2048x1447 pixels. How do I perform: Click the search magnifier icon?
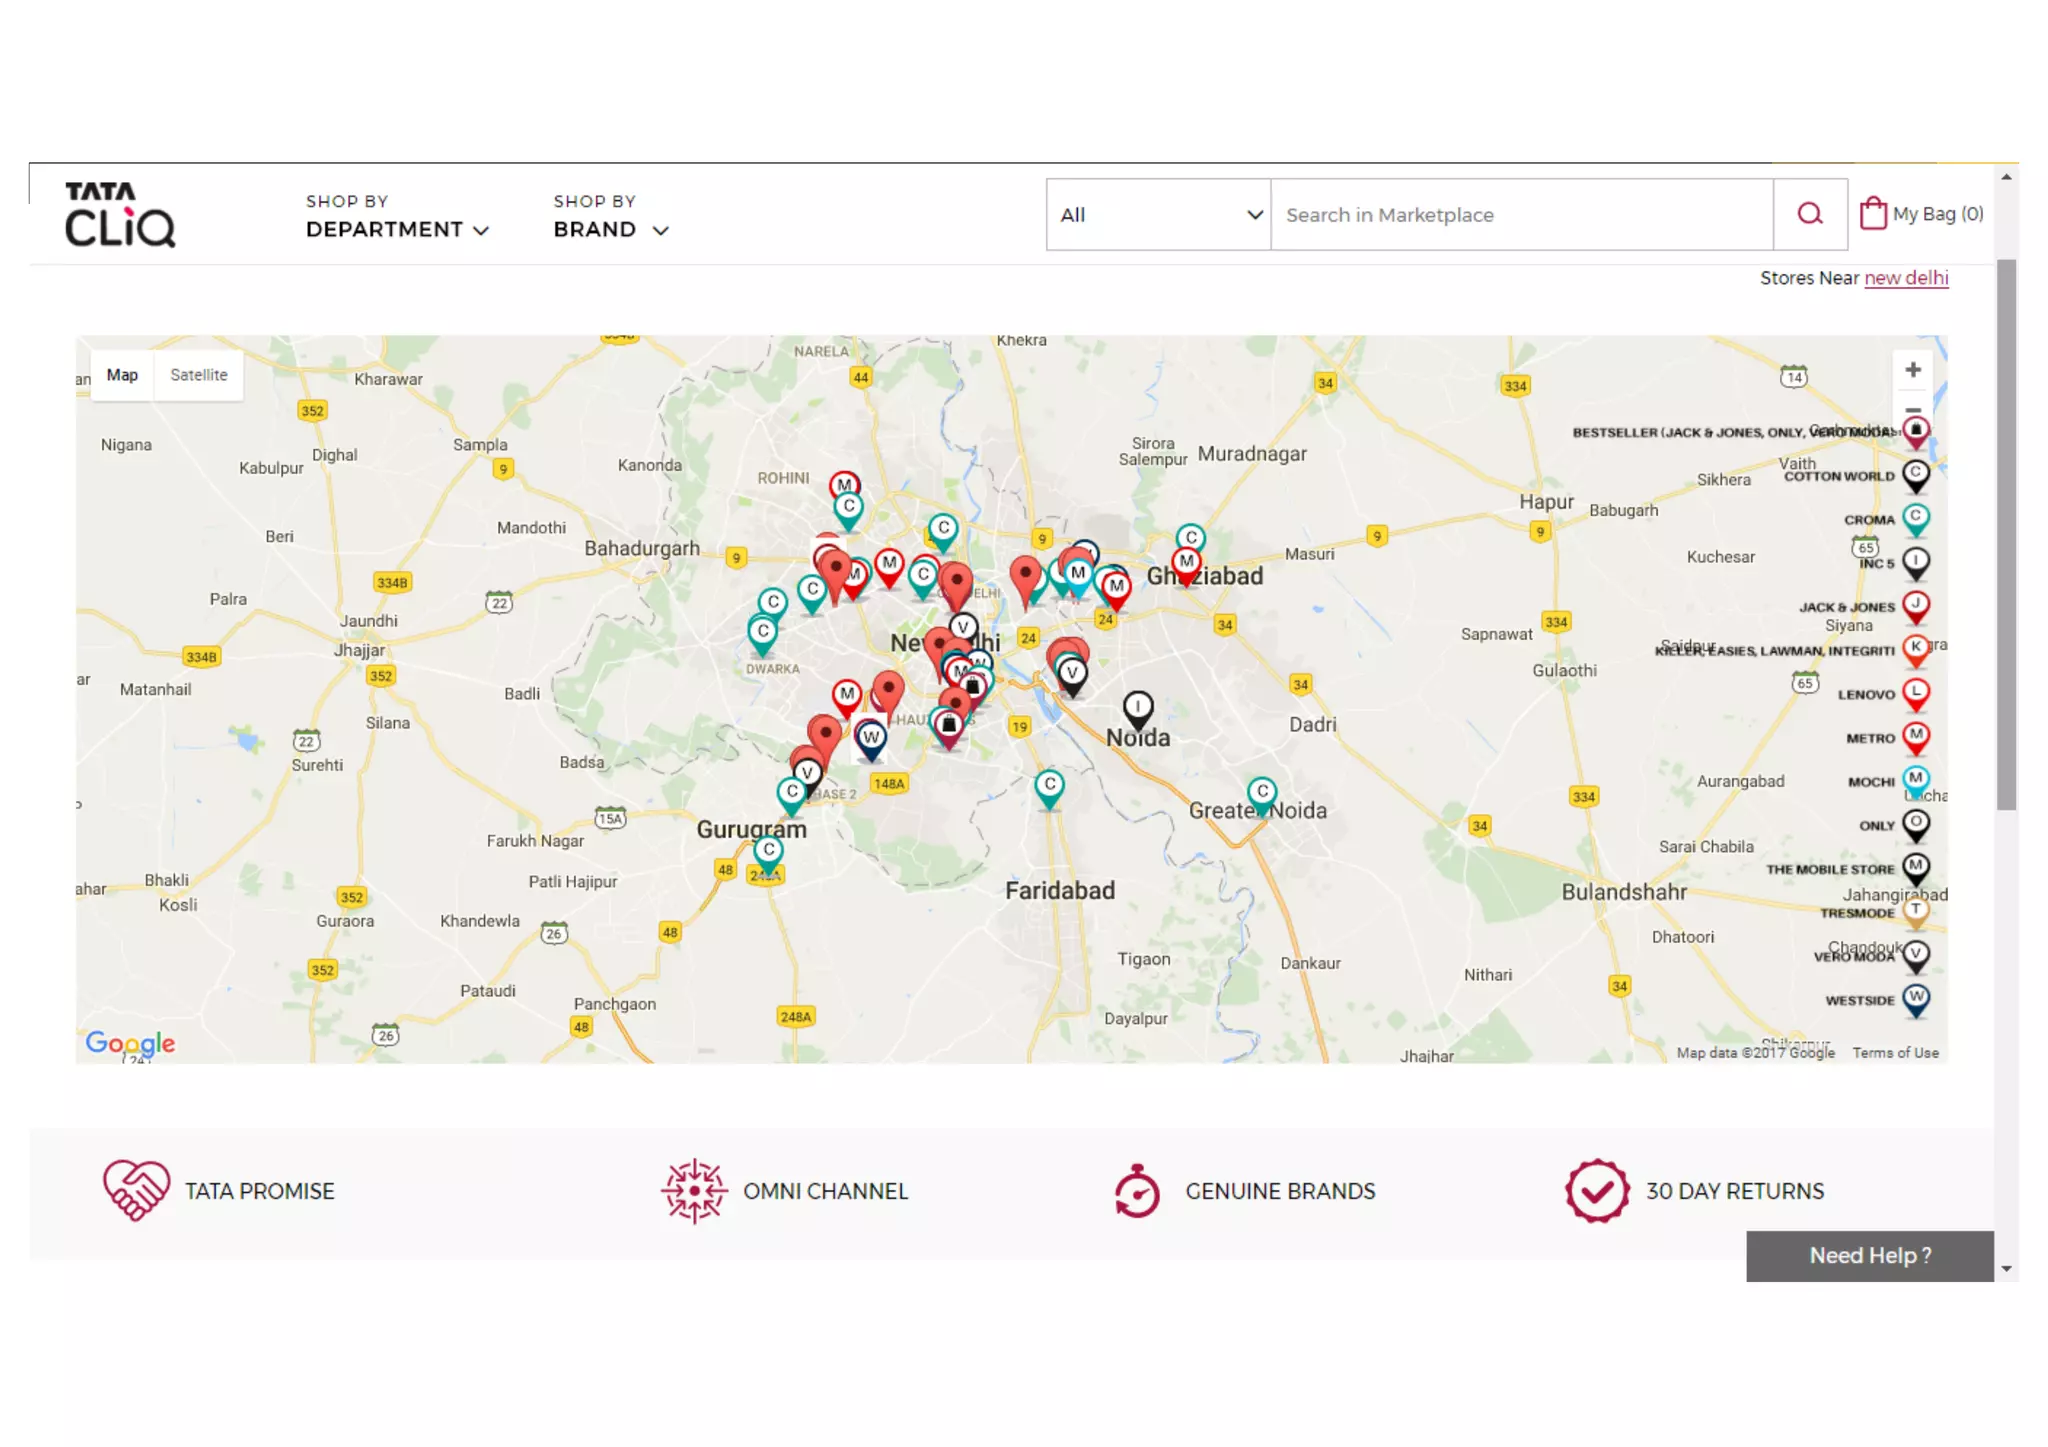1809,214
